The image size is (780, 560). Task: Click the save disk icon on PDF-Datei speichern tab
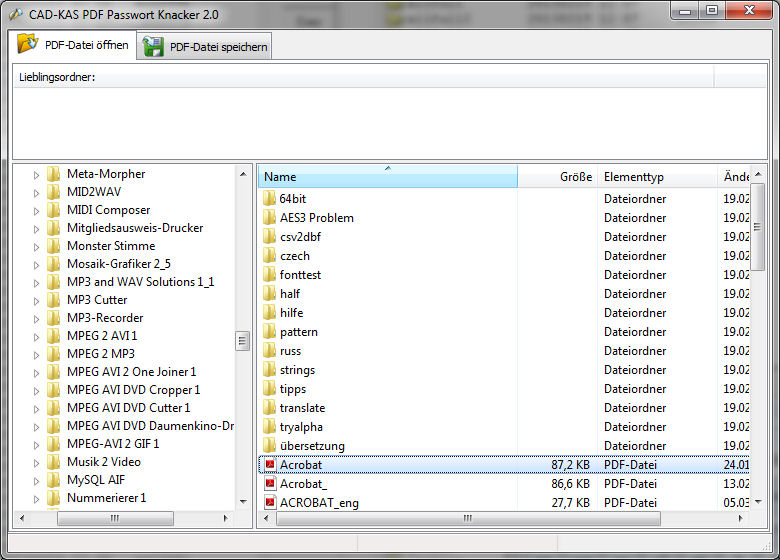(x=154, y=46)
